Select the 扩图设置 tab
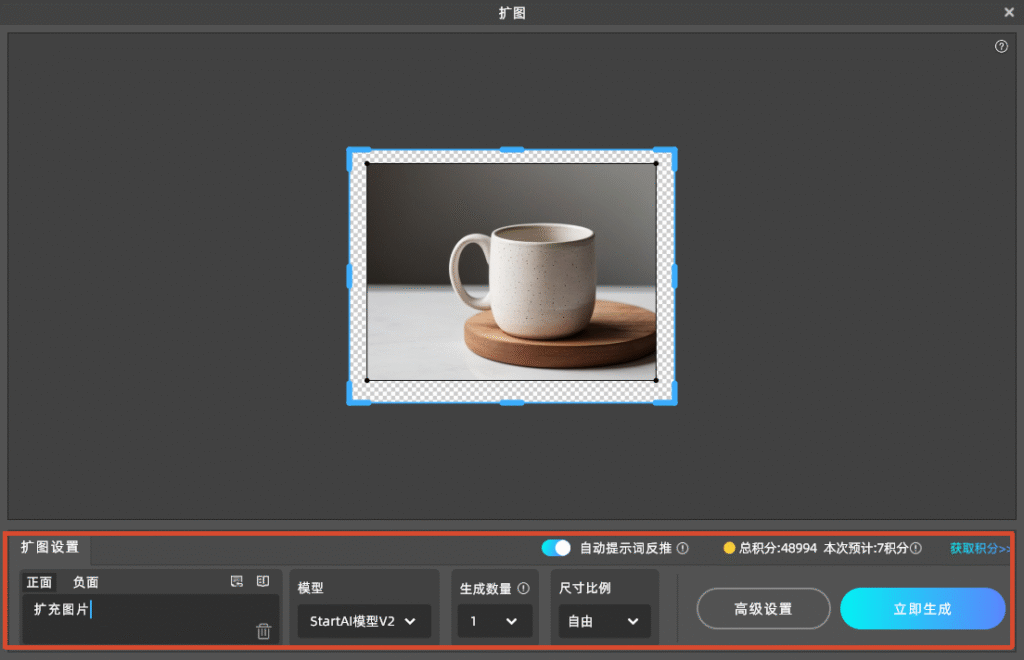1024x660 pixels. pyautogui.click(x=50, y=546)
